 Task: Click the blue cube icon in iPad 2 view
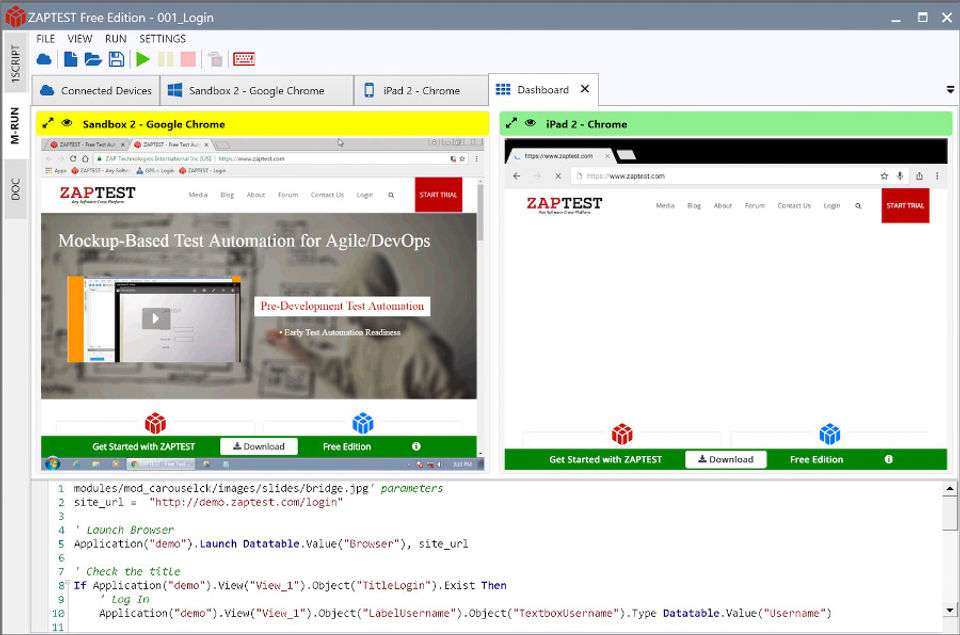coord(830,434)
